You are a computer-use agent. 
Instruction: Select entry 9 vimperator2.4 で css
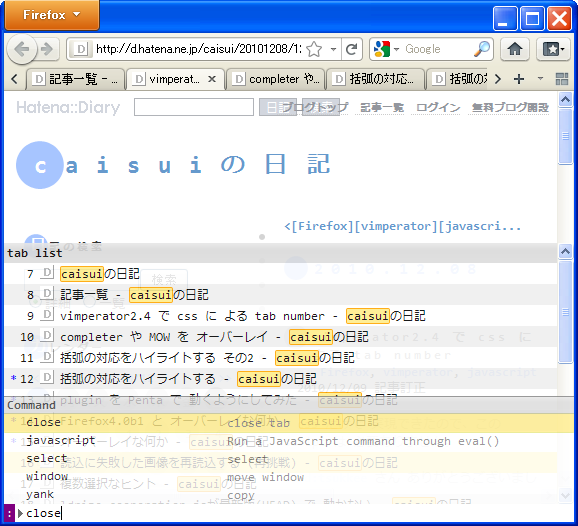(281, 316)
